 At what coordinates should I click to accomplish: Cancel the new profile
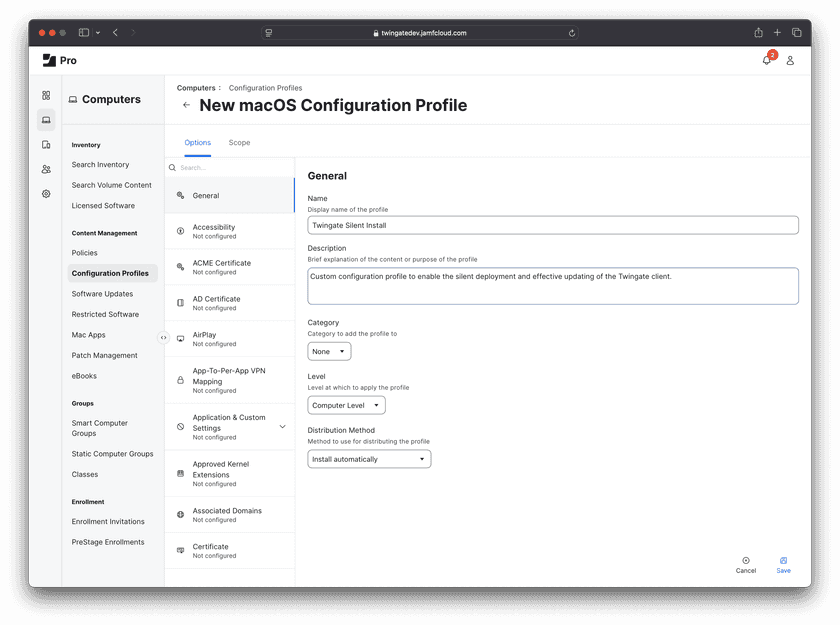[x=746, y=565]
